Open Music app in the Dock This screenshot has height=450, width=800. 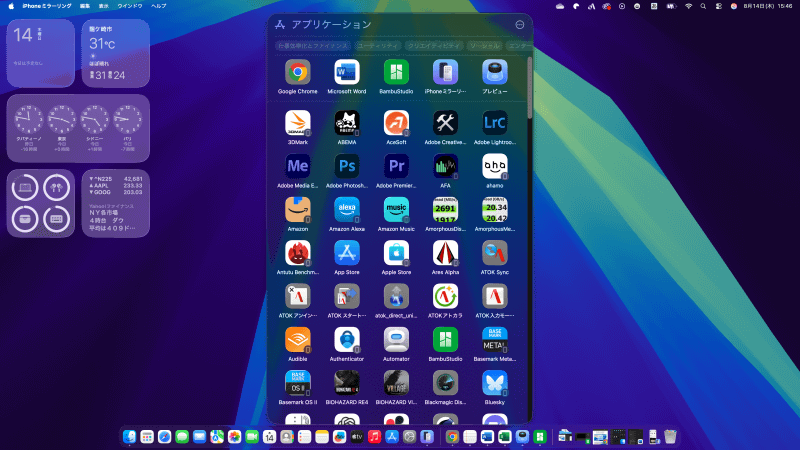pos(374,437)
